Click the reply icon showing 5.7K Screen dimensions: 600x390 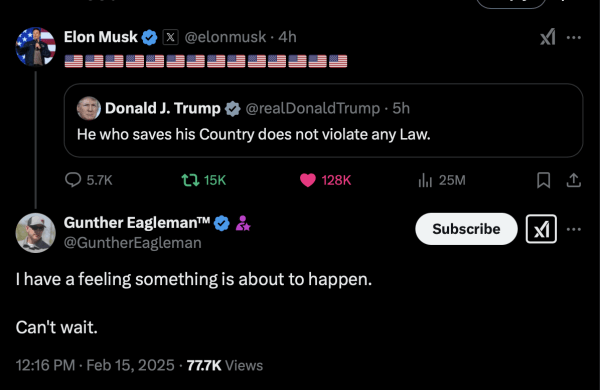click(89, 180)
